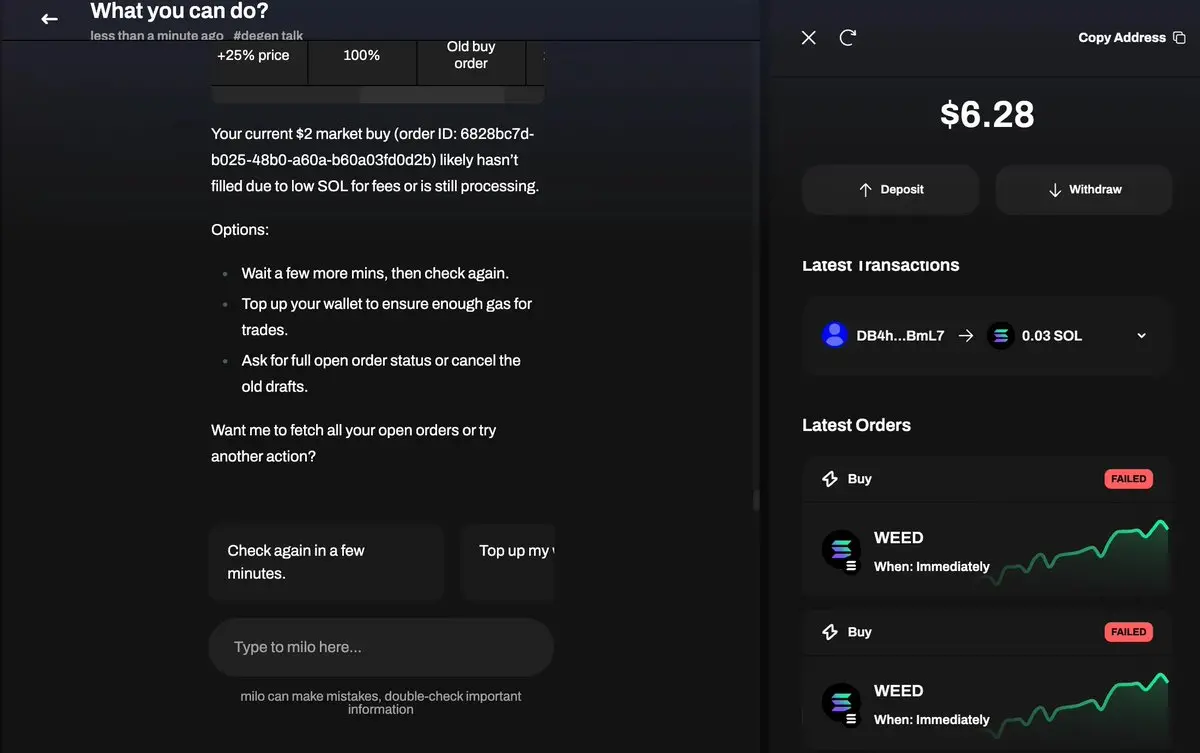Viewport: 1200px width, 753px height.
Task: Click the #degen talk channel tag
Action: pyautogui.click(x=268, y=34)
